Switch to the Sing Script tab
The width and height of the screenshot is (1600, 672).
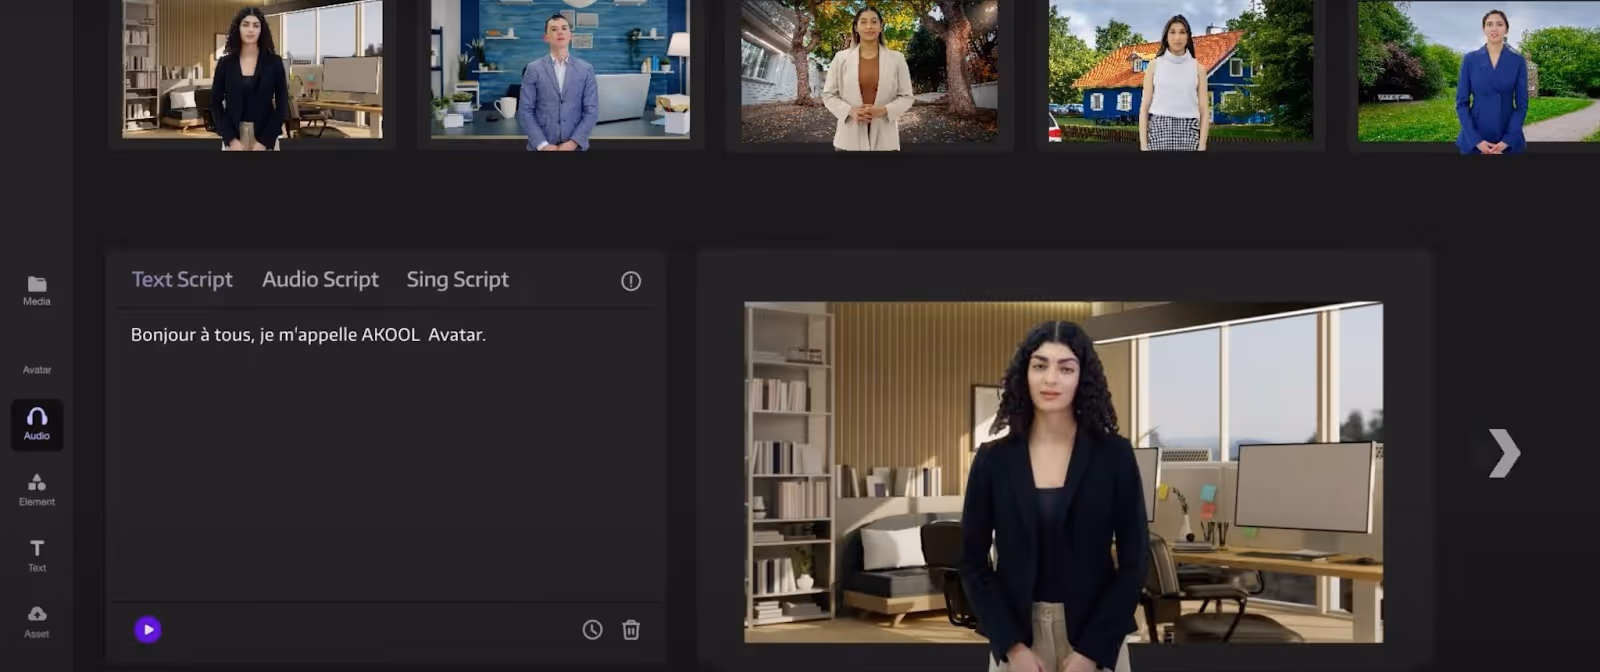(x=458, y=280)
